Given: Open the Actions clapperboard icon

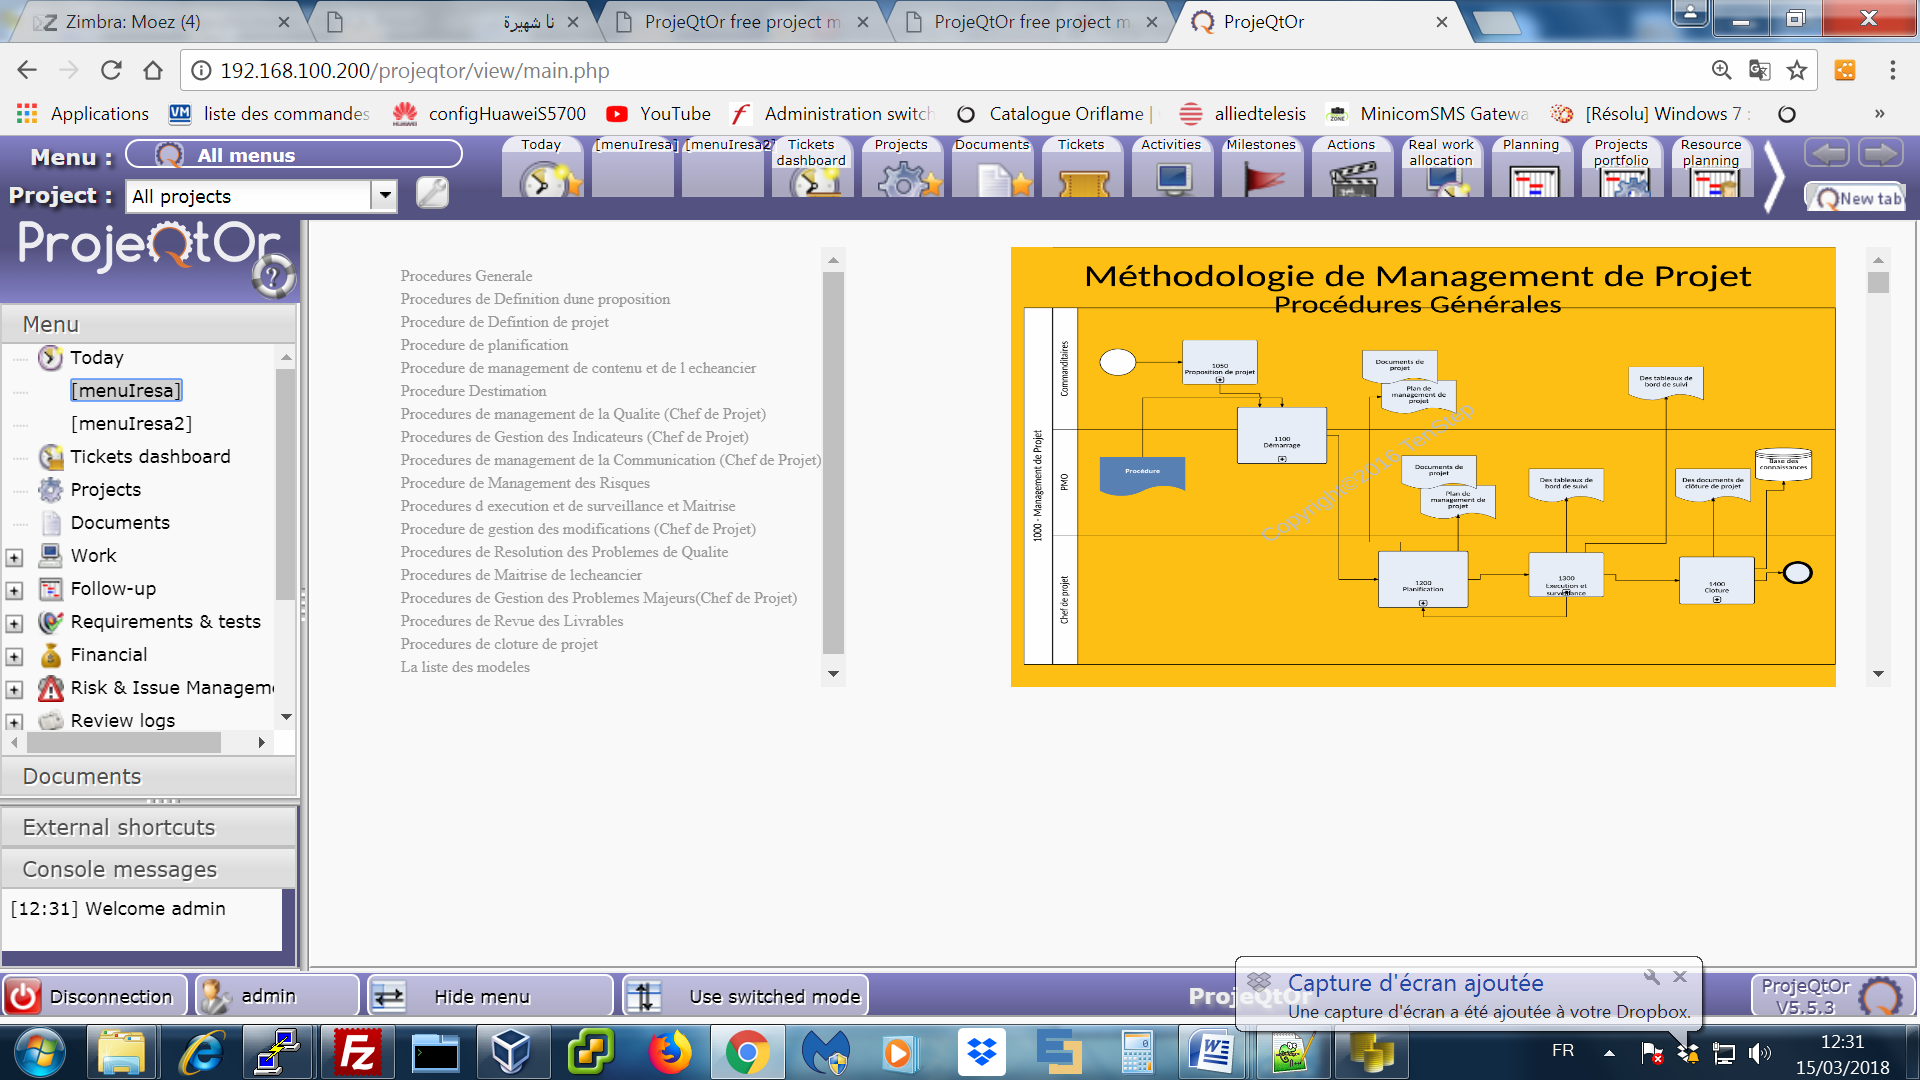Looking at the screenshot, I should (x=1352, y=181).
